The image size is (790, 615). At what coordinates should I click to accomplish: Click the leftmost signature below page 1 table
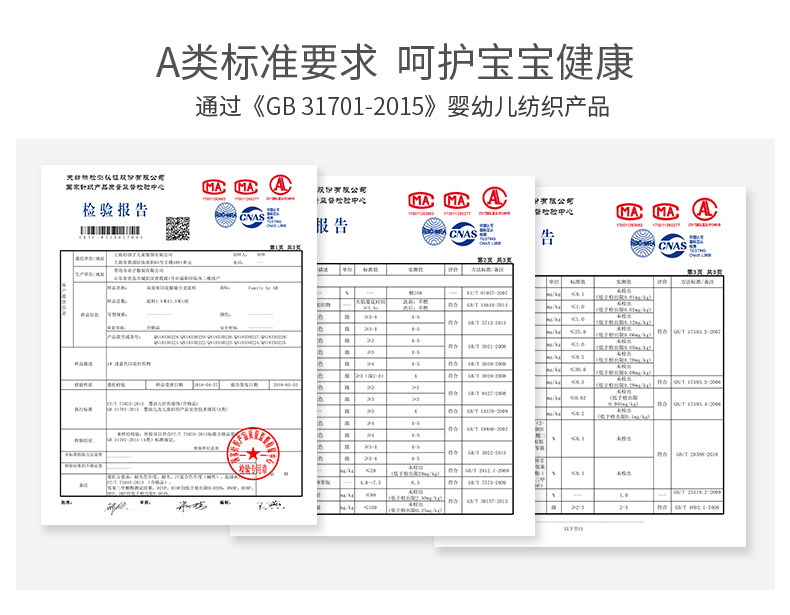117,505
